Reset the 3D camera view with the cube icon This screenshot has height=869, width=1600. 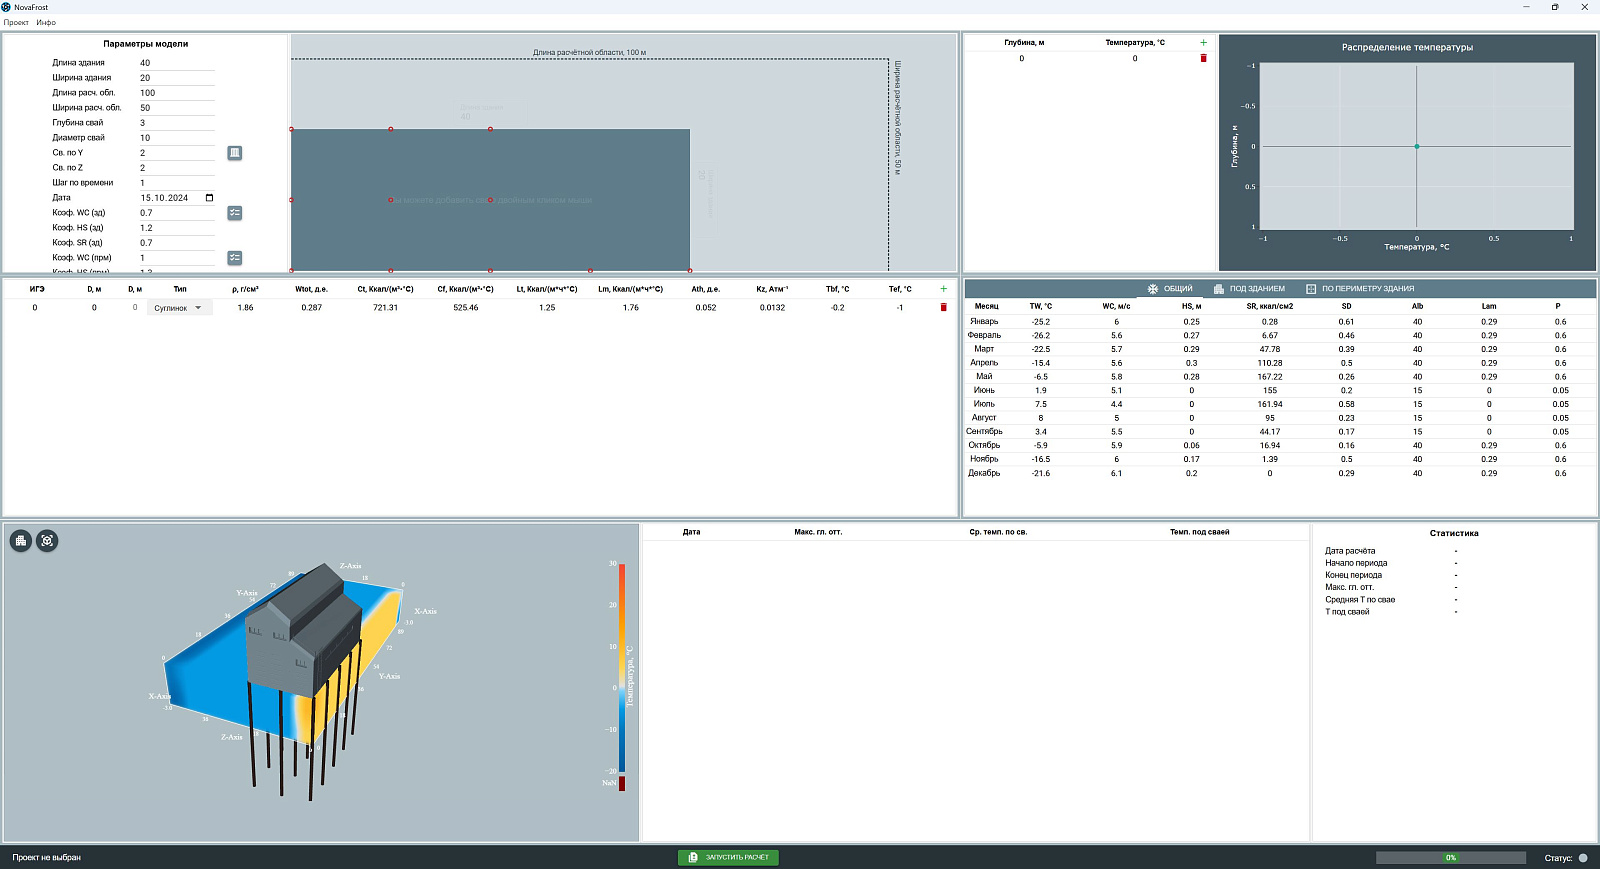(x=47, y=541)
